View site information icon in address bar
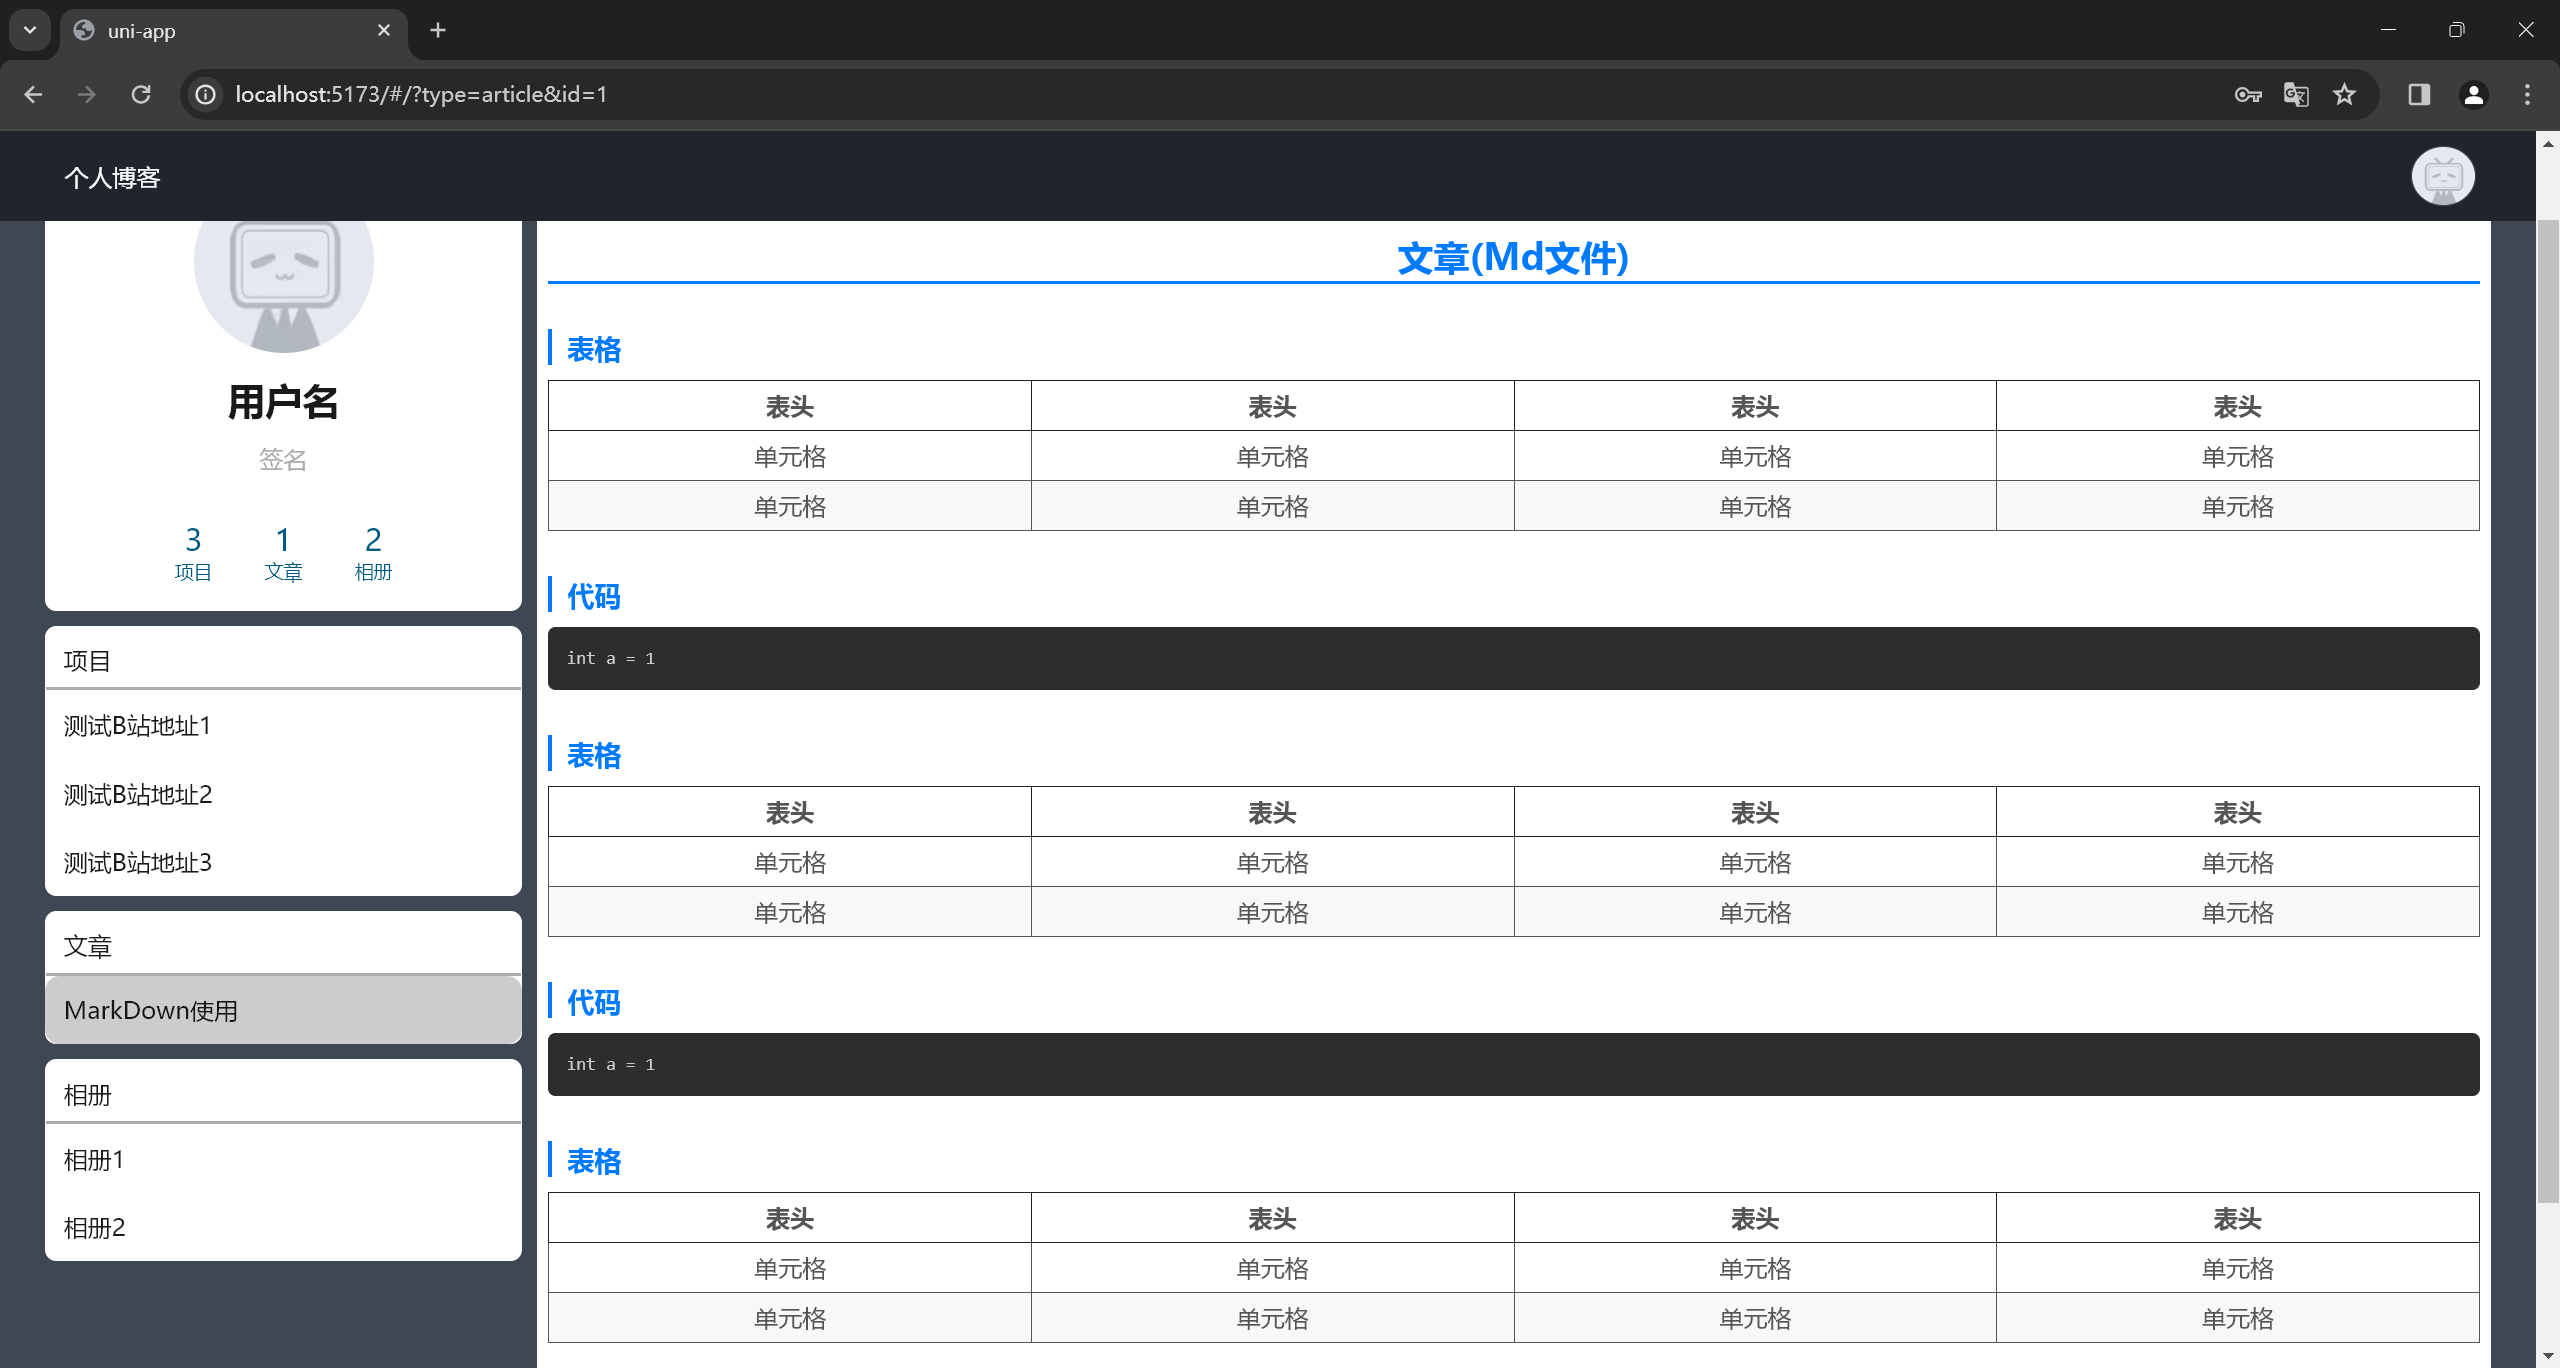Screen dimensions: 2560x1368 tap(205, 94)
